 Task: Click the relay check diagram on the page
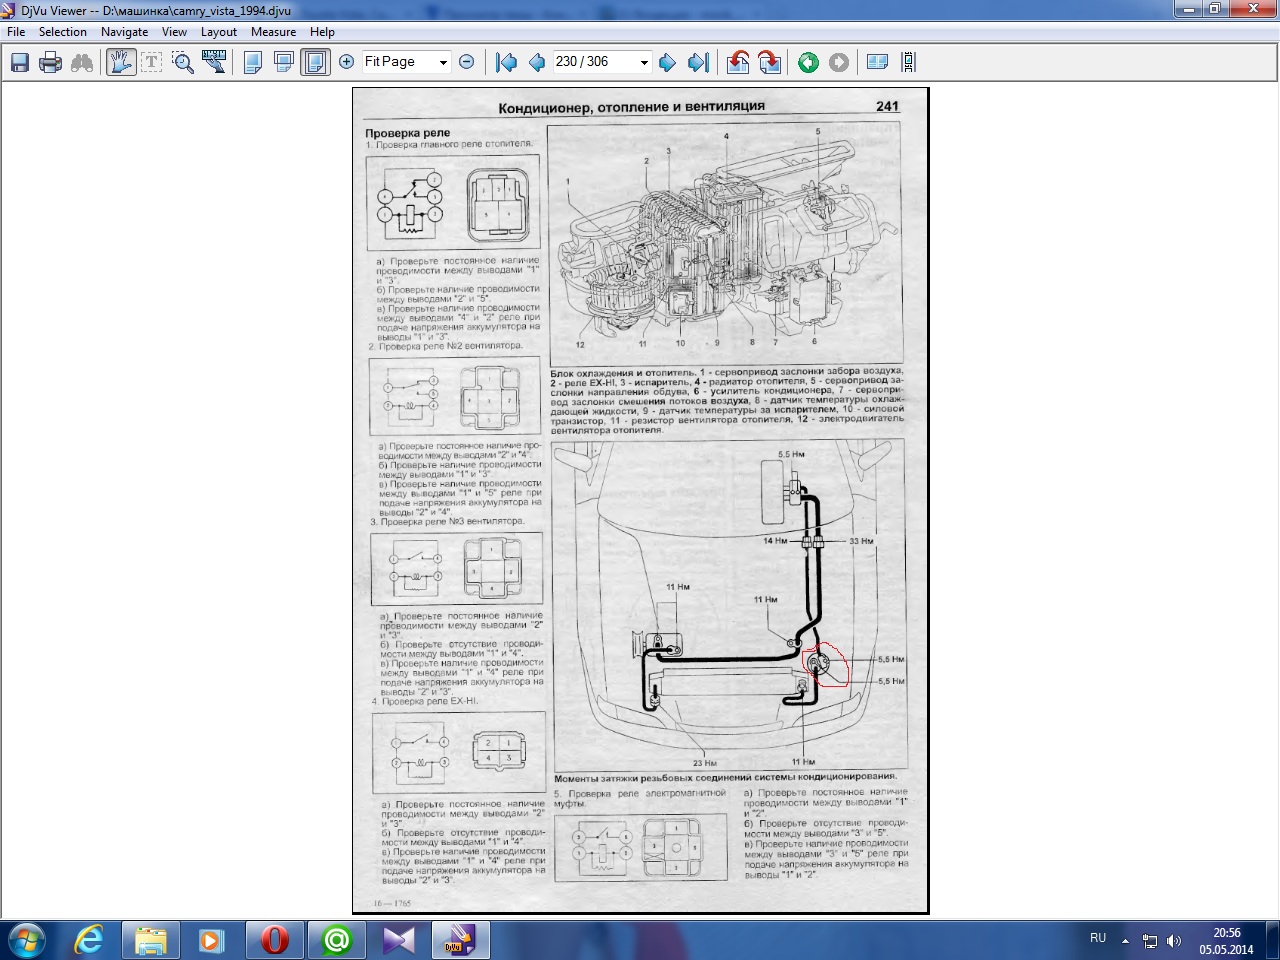(453, 203)
